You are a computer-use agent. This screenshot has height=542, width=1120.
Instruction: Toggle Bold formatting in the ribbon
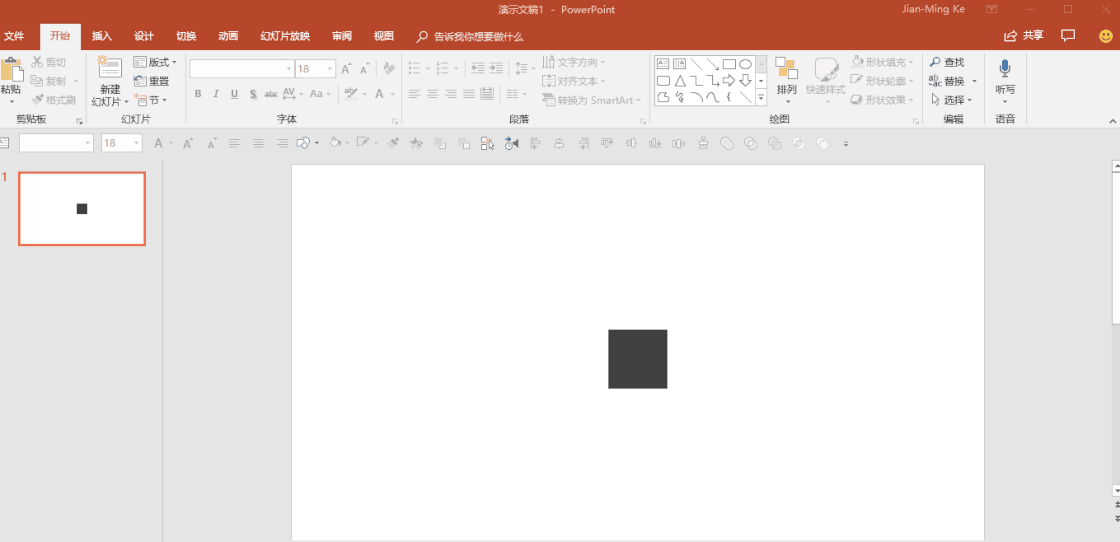point(198,94)
